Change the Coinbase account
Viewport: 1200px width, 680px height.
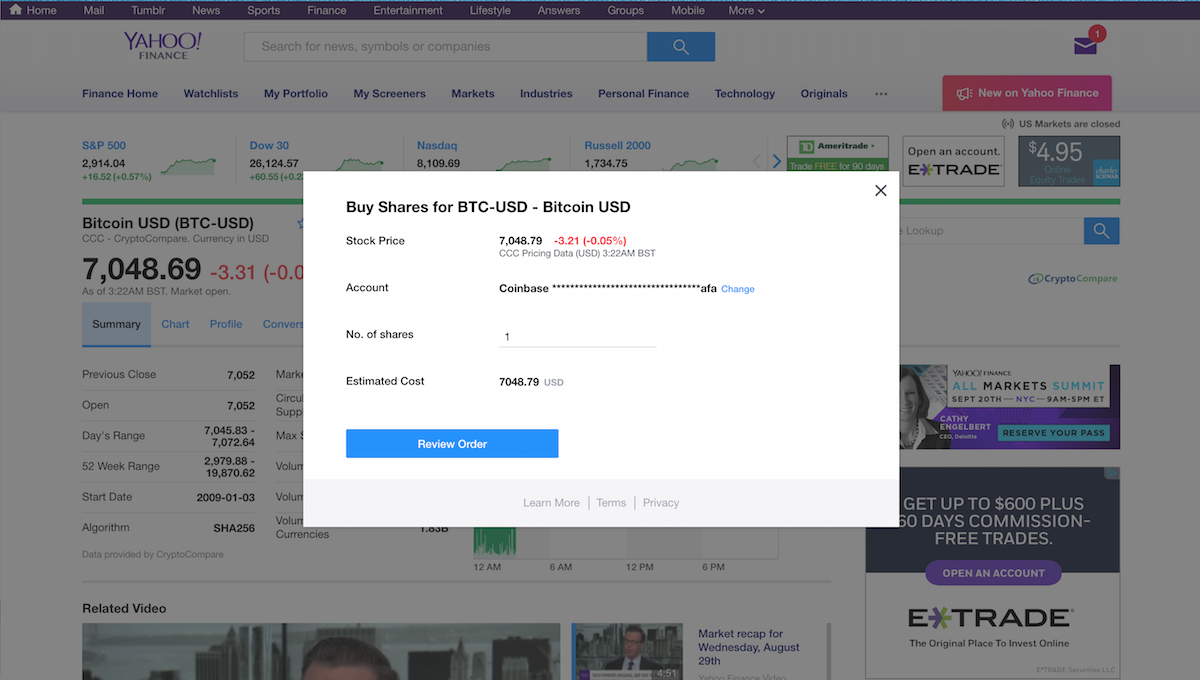pos(738,289)
